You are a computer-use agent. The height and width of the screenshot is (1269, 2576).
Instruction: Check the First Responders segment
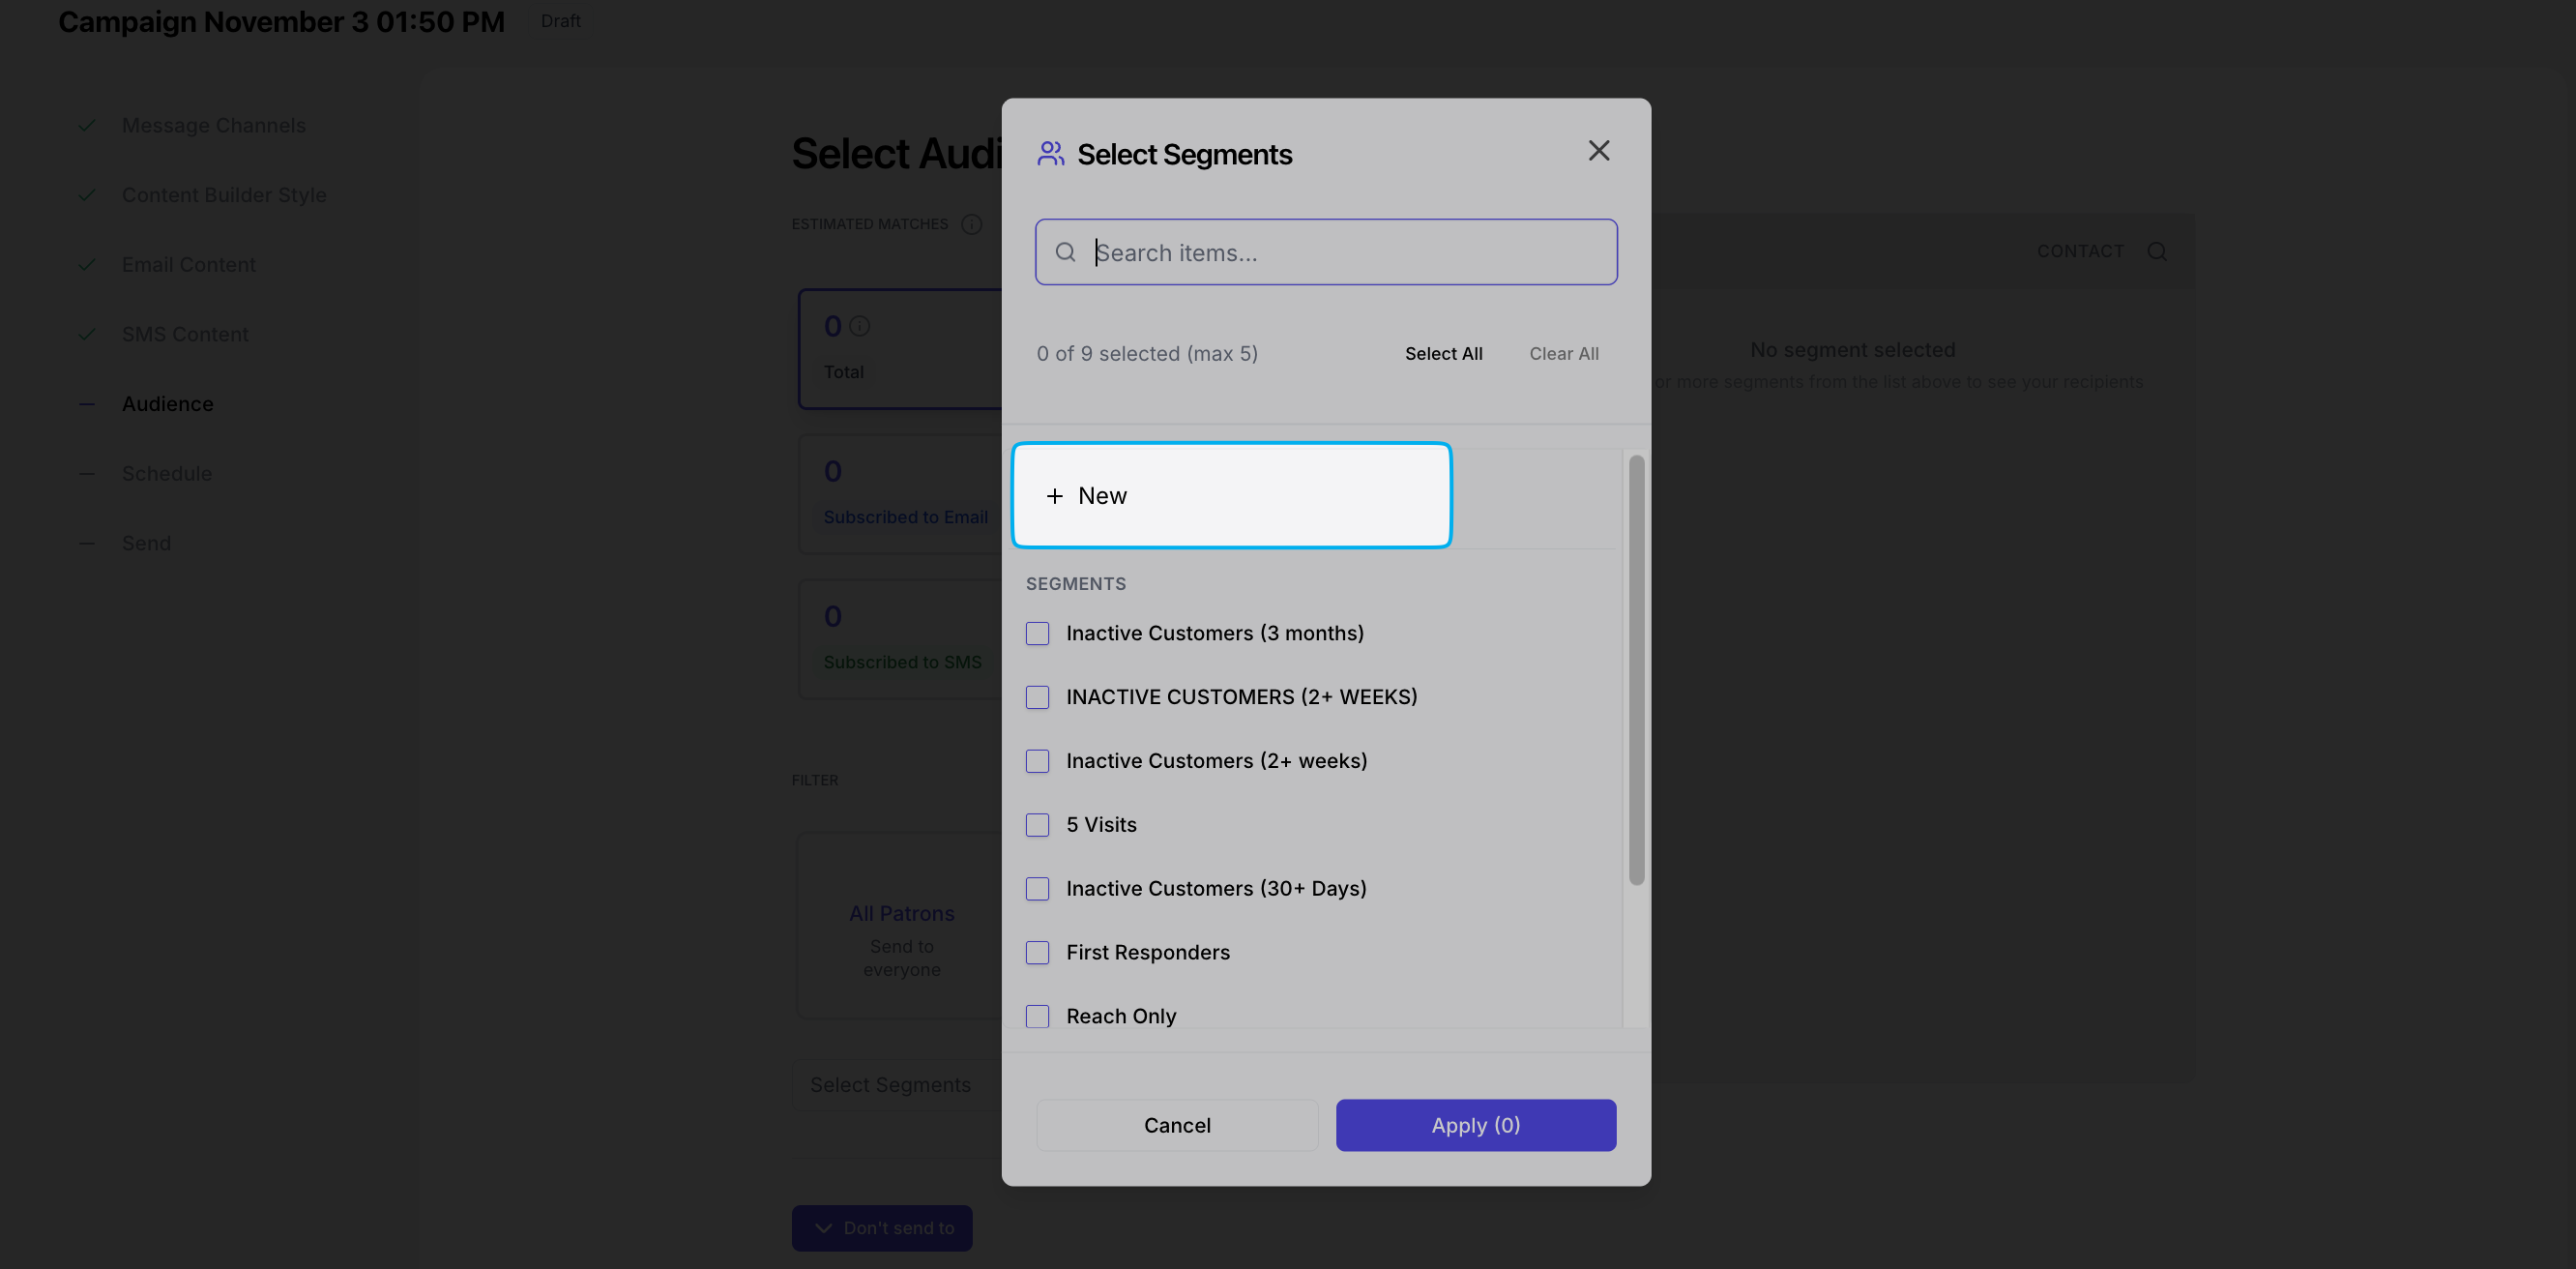pyautogui.click(x=1037, y=953)
